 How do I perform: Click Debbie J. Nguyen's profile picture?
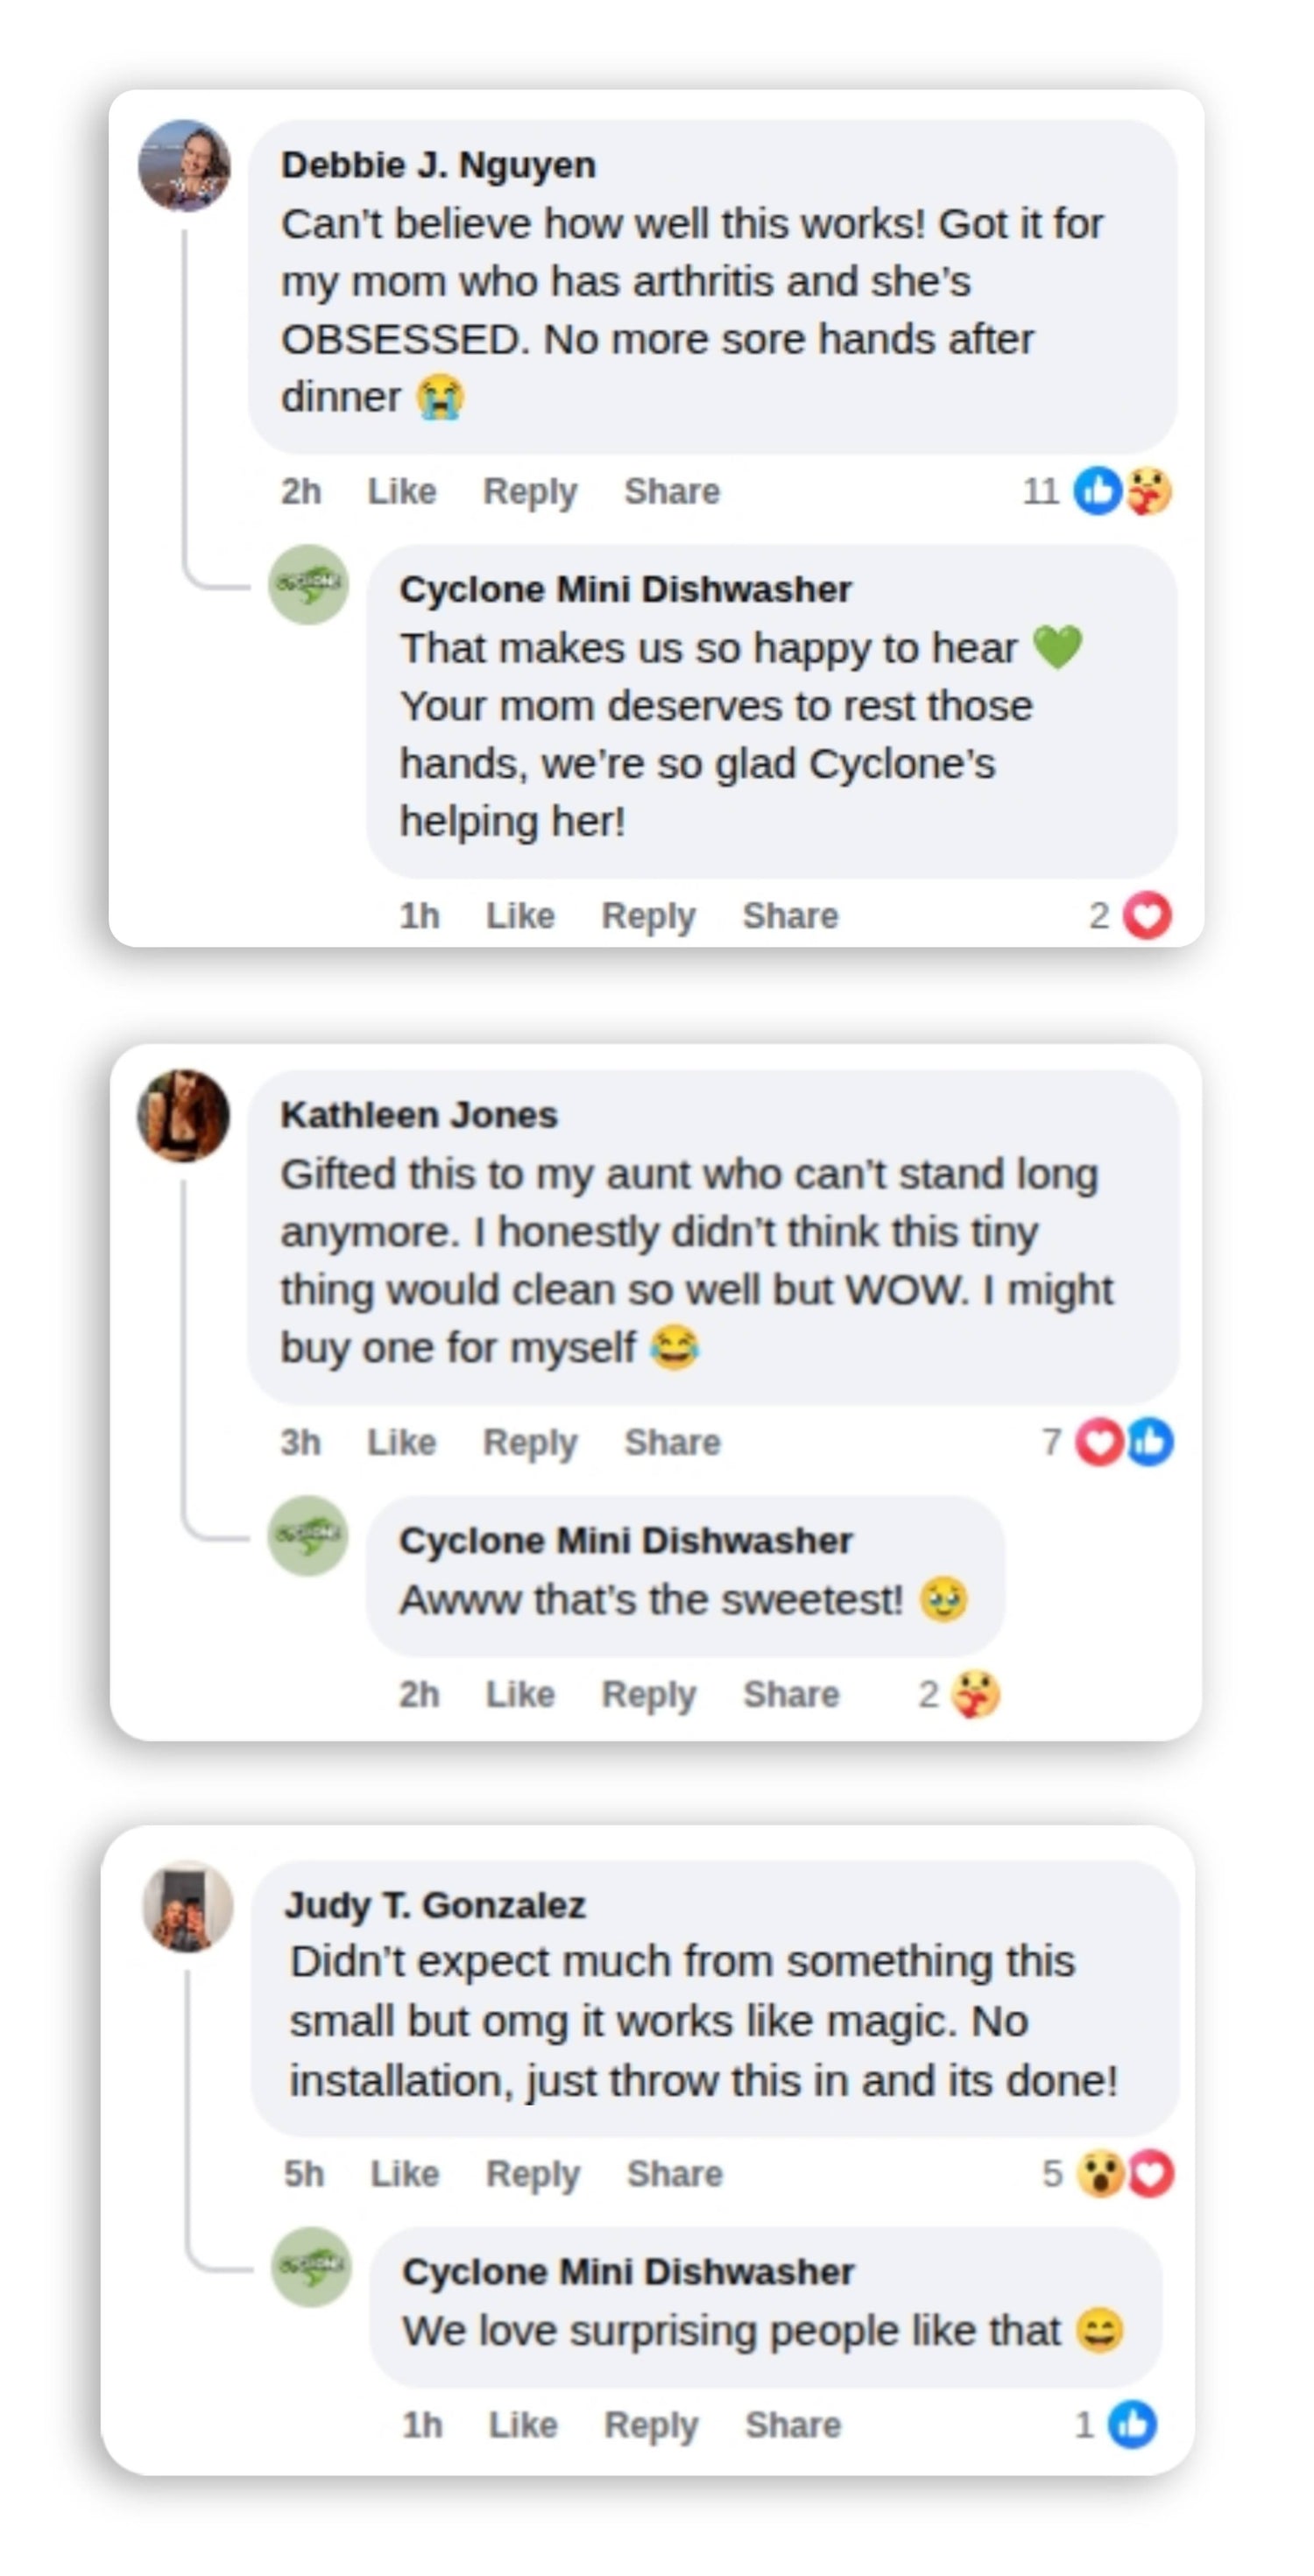coord(184,166)
